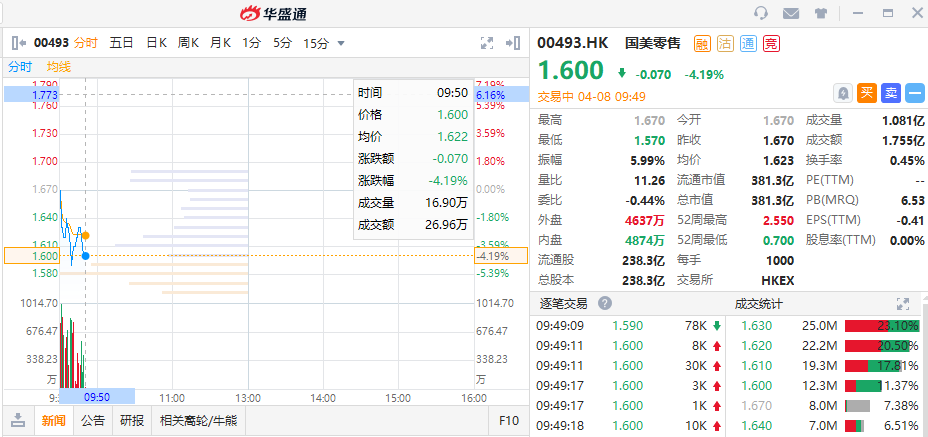
Task: Switch to 日K chart tab
Action: tap(157, 43)
